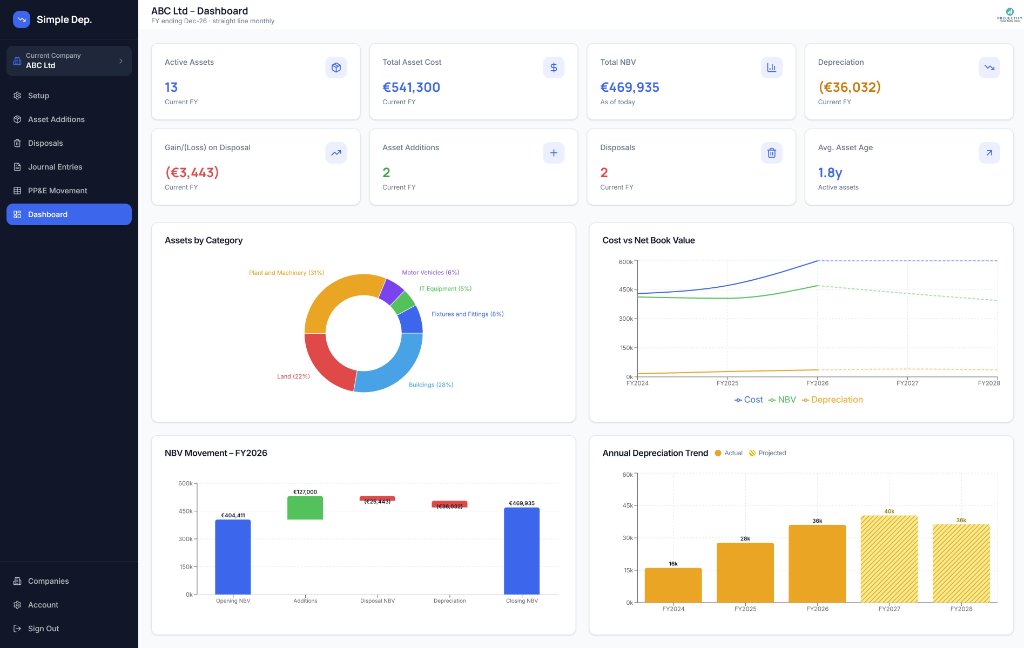
Task: Click the Simple Dep. logo icon
Action: pos(22,20)
